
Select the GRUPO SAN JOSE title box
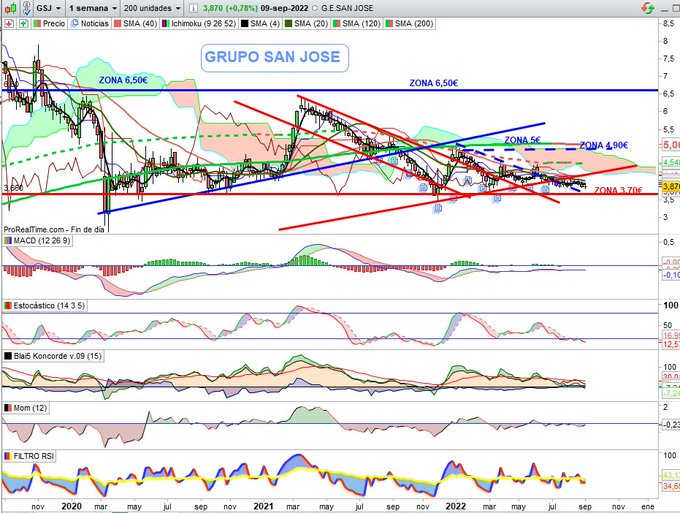point(275,58)
